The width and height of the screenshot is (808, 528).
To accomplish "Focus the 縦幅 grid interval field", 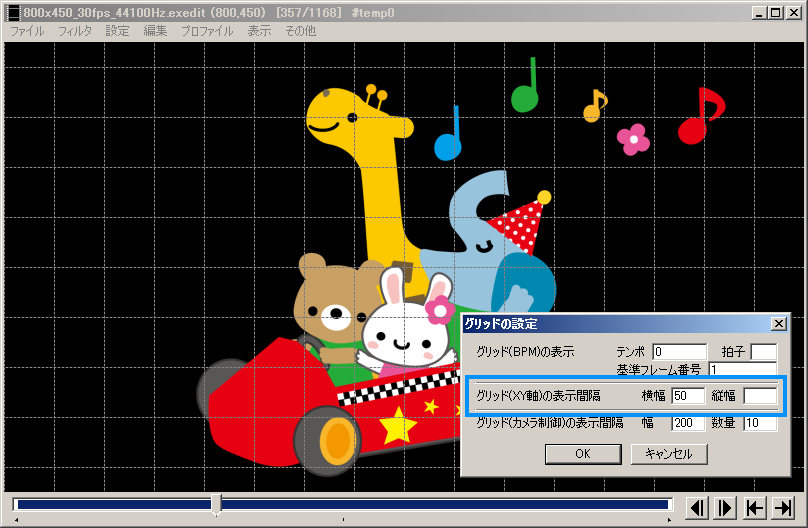I will coord(760,396).
